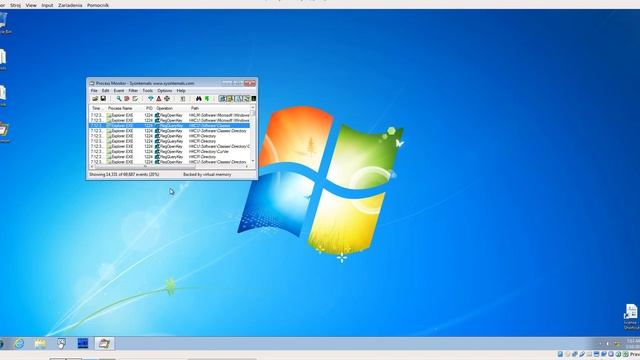Select the row with path HKCR\Directory\CurVer
The width and height of the screenshot is (640, 360).
tap(169, 151)
